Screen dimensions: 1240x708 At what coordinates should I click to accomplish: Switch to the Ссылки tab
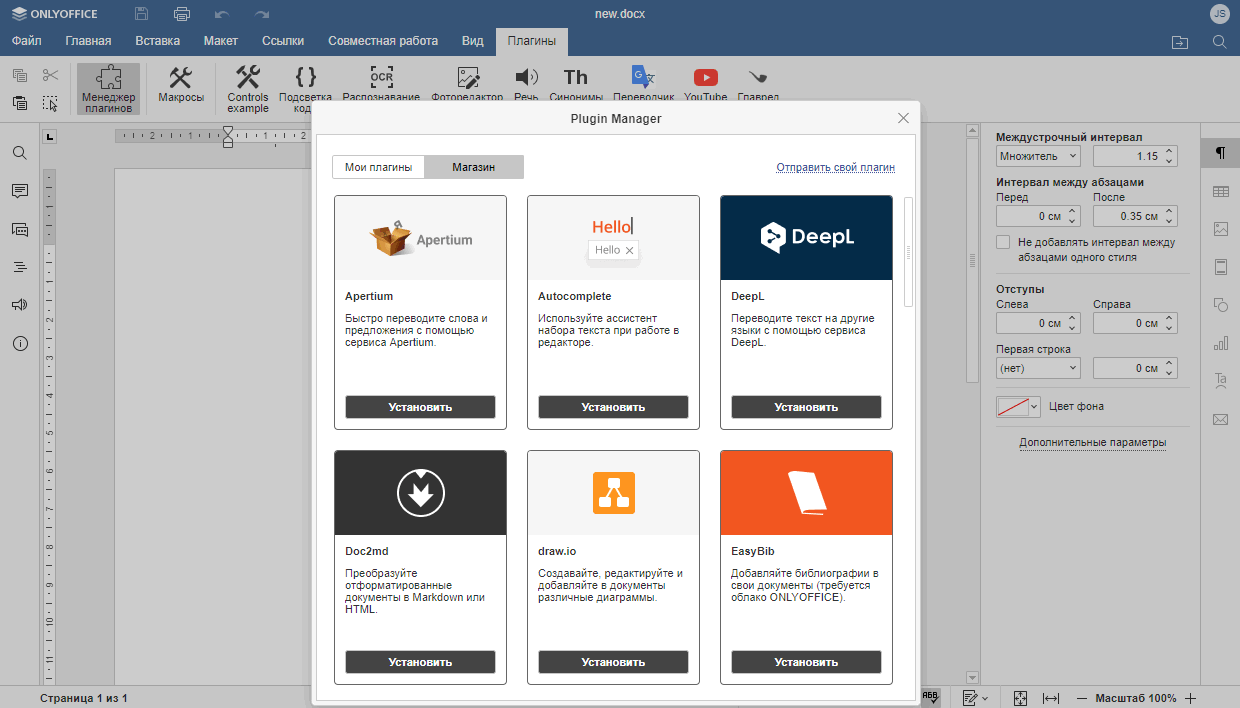tap(283, 41)
